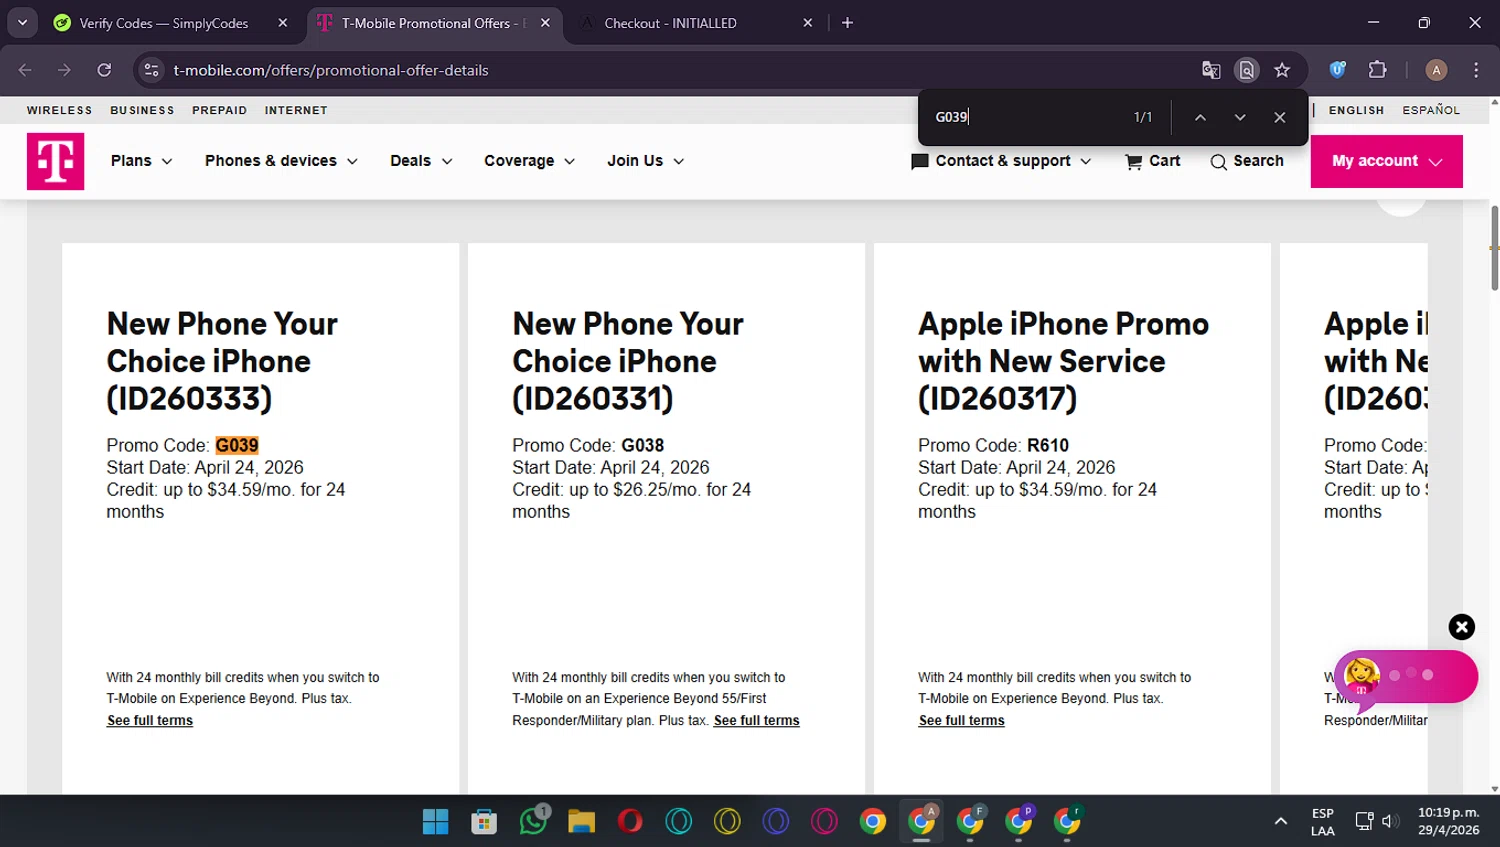Screen dimensions: 1500x847
Task: View site information for t-mobile.com
Action: (x=151, y=70)
